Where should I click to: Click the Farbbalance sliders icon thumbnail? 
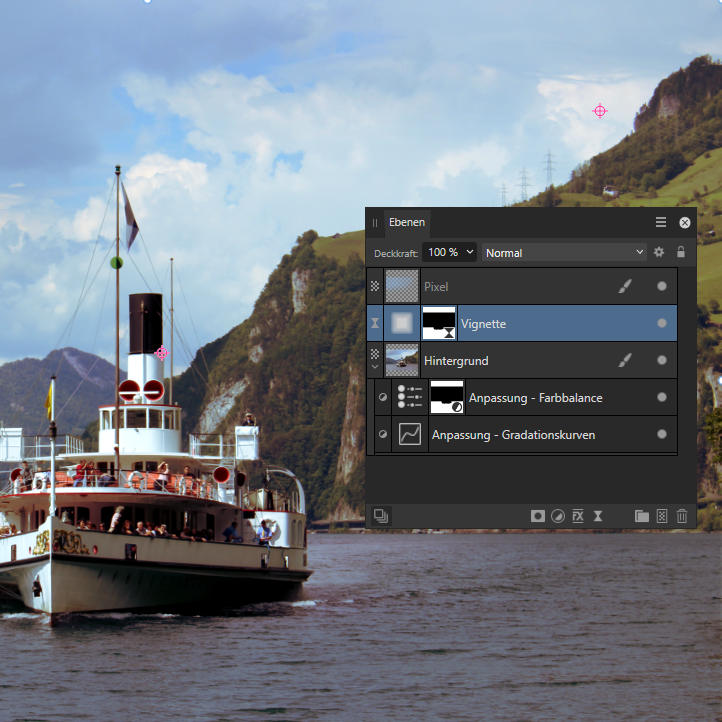pyautogui.click(x=409, y=397)
